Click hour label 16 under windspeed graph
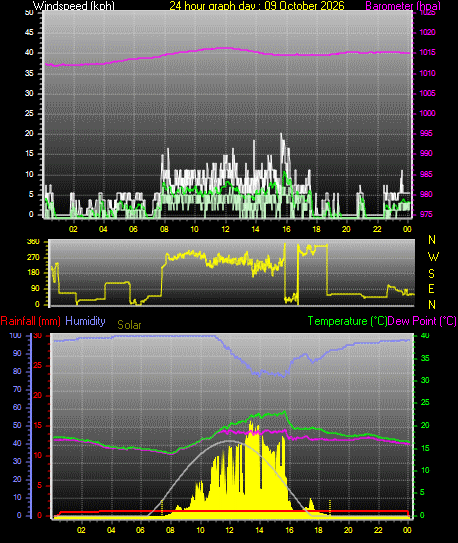 pos(286,229)
